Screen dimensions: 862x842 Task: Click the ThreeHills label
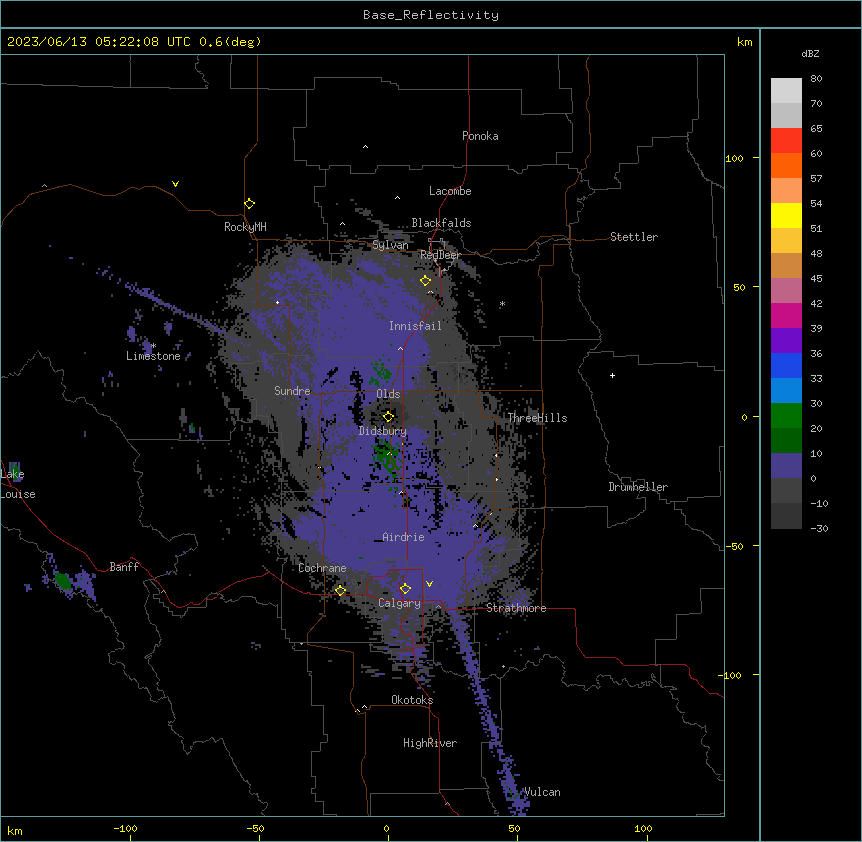pyautogui.click(x=537, y=418)
